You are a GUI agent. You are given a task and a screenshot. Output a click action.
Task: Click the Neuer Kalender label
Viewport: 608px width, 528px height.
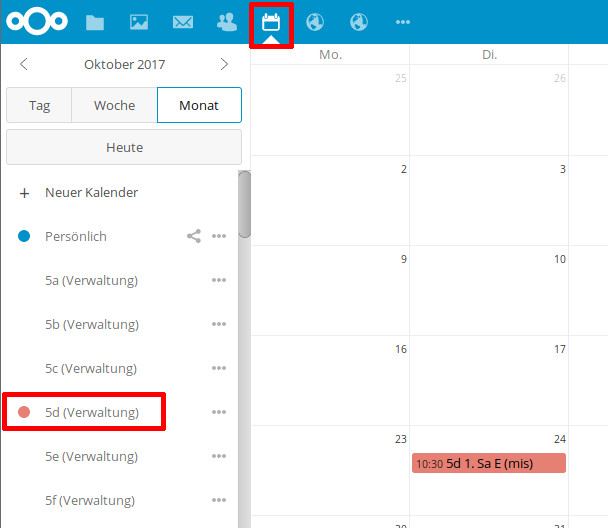tap(92, 192)
